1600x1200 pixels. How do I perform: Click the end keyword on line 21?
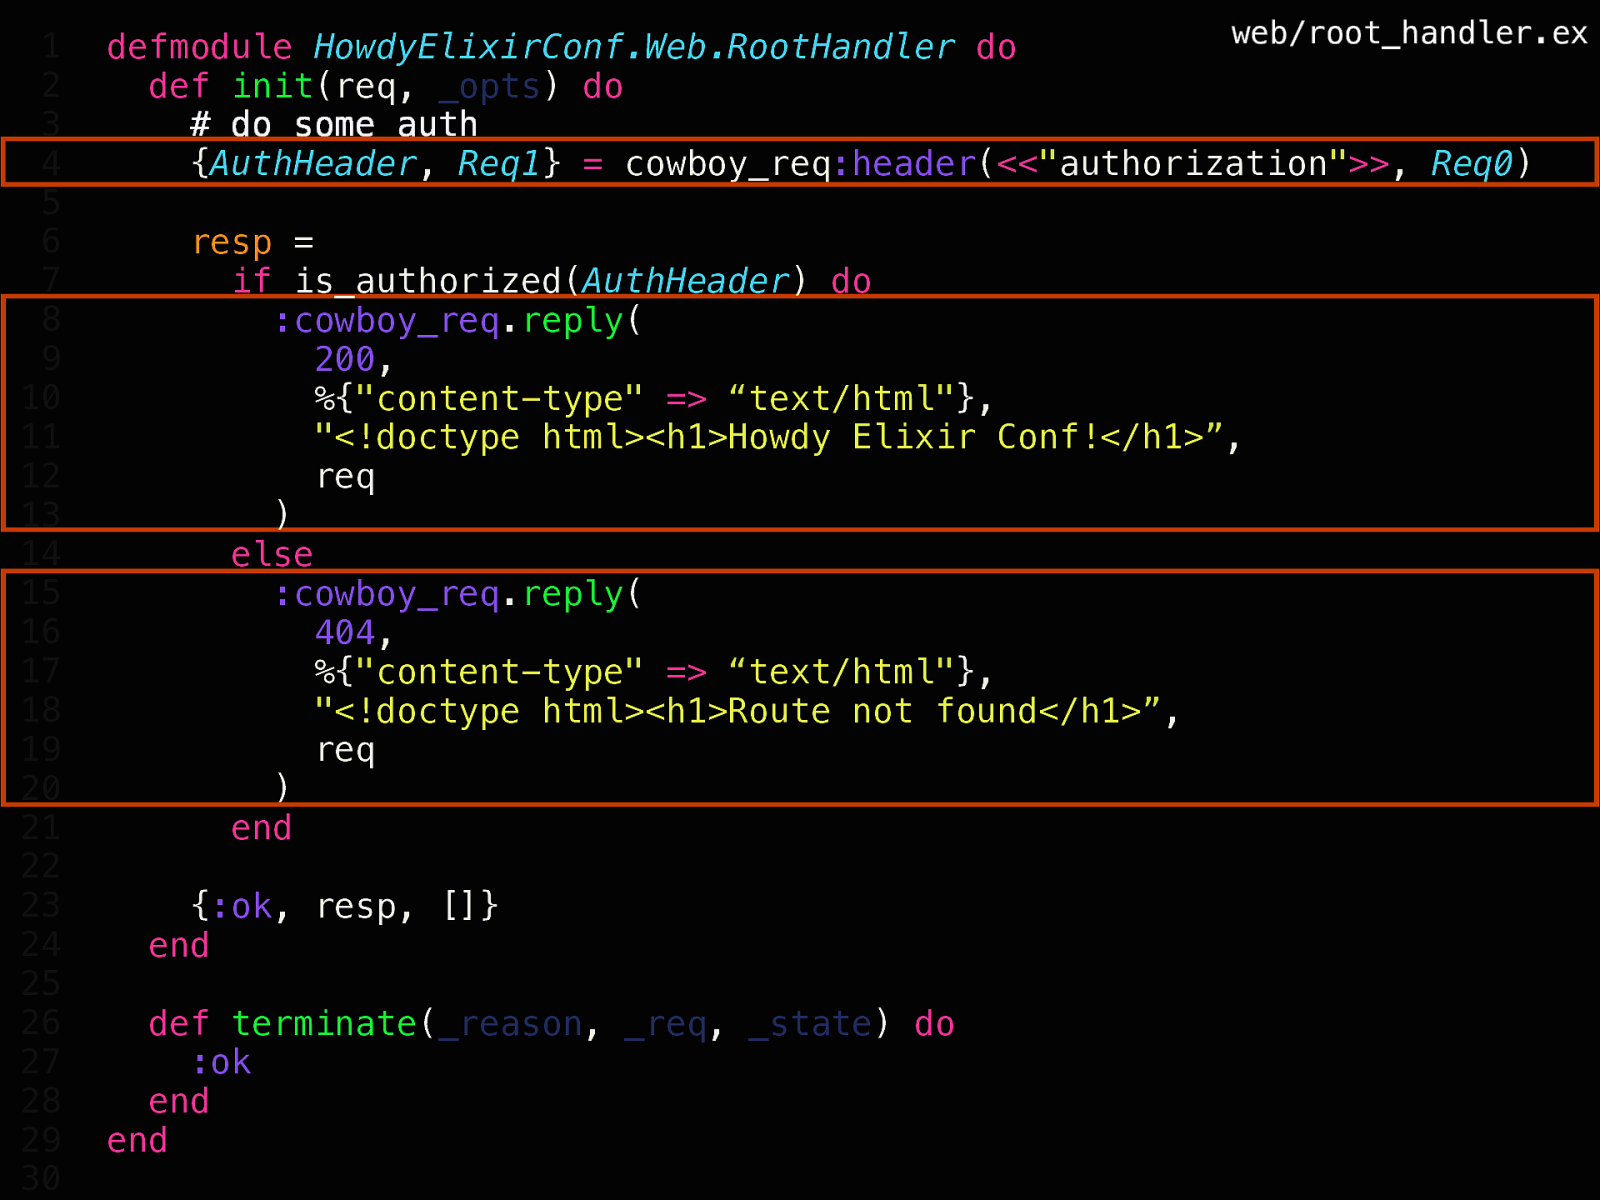[x=262, y=828]
